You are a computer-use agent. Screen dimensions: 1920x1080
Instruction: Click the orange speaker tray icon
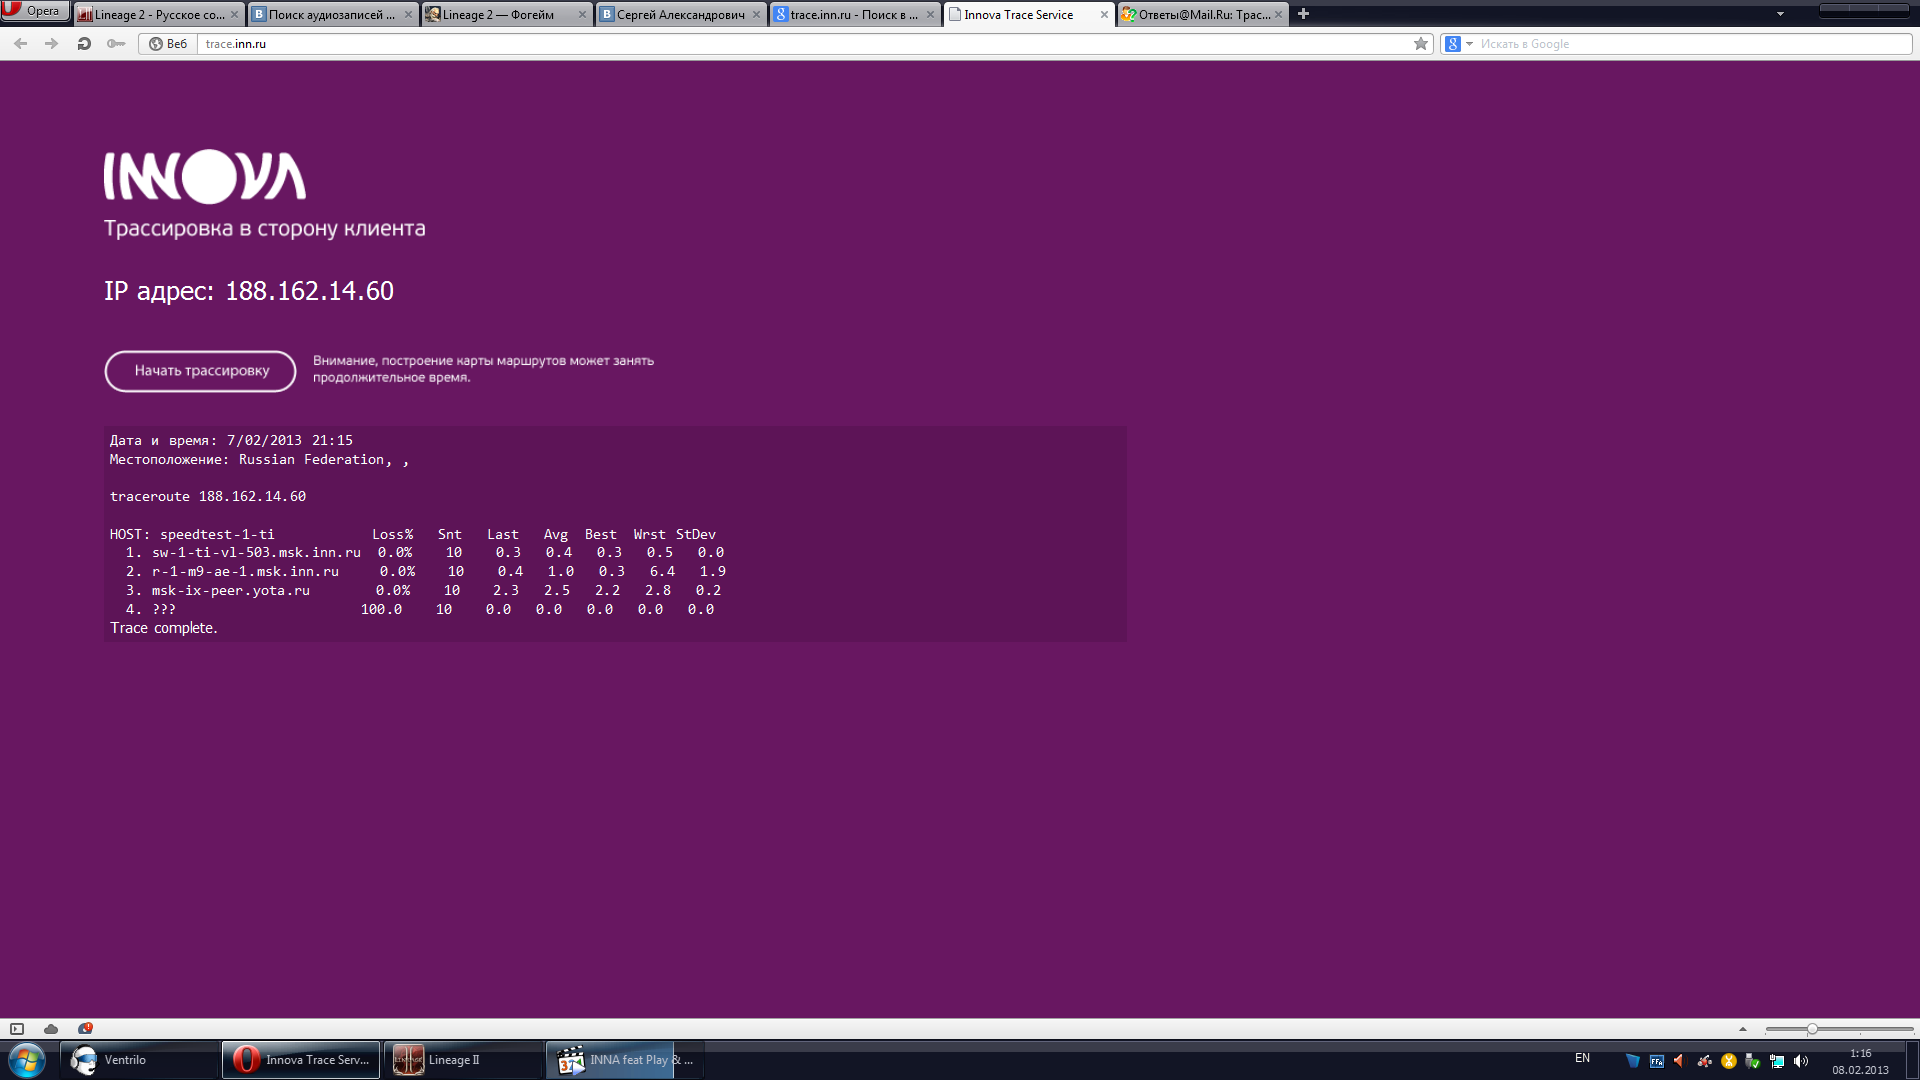pos(1680,1061)
